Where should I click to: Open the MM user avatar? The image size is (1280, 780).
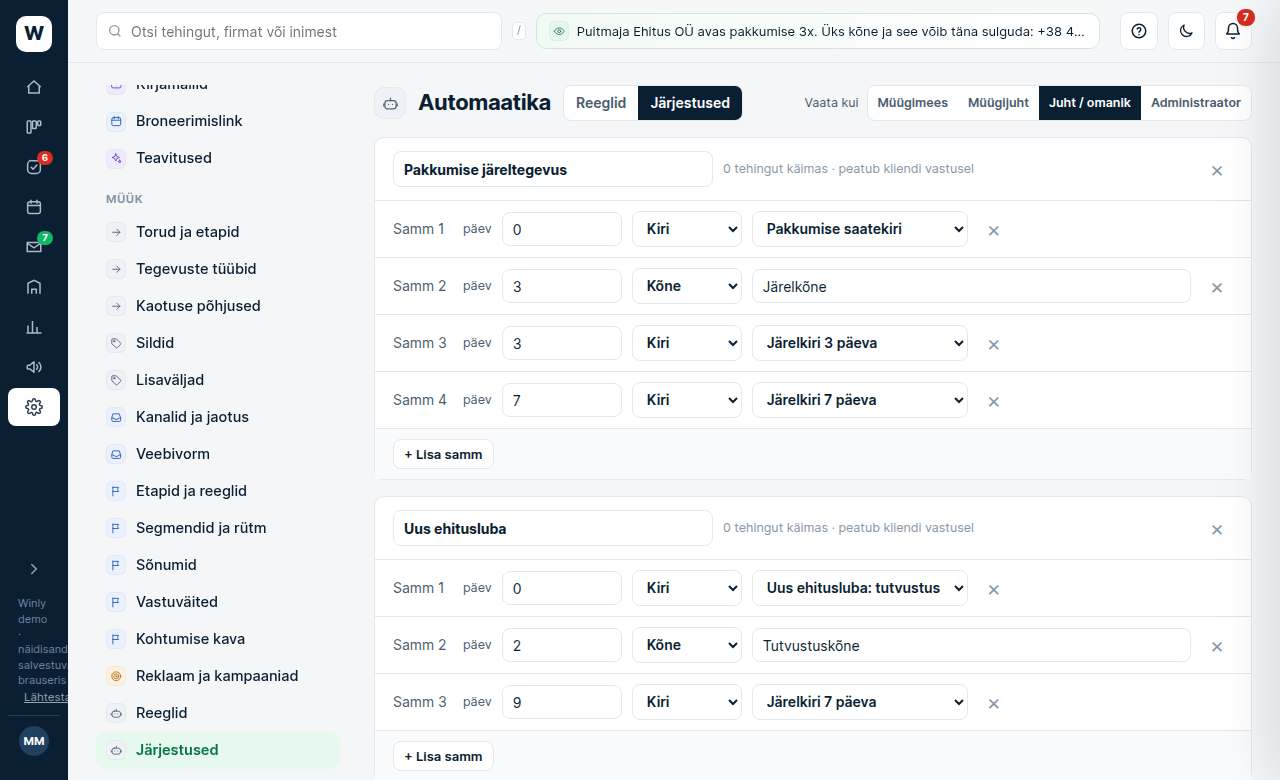(34, 741)
